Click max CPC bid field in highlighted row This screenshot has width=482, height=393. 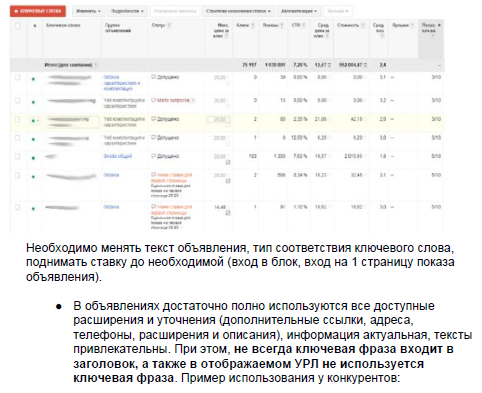click(x=219, y=119)
